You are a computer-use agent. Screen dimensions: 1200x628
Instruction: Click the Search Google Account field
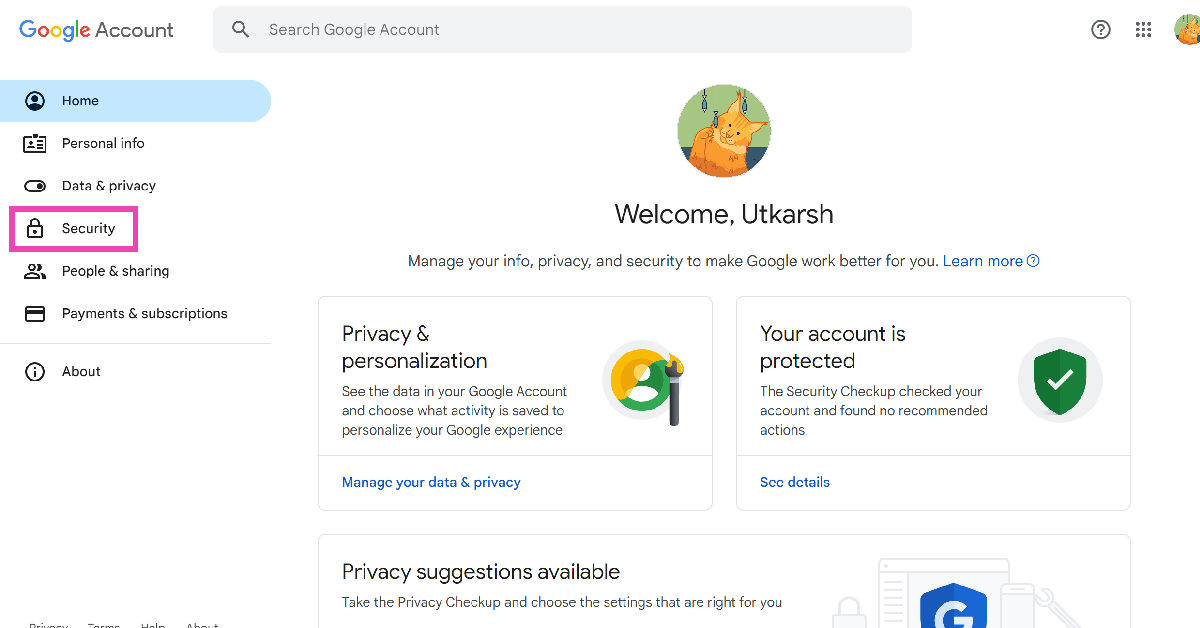click(x=580, y=30)
